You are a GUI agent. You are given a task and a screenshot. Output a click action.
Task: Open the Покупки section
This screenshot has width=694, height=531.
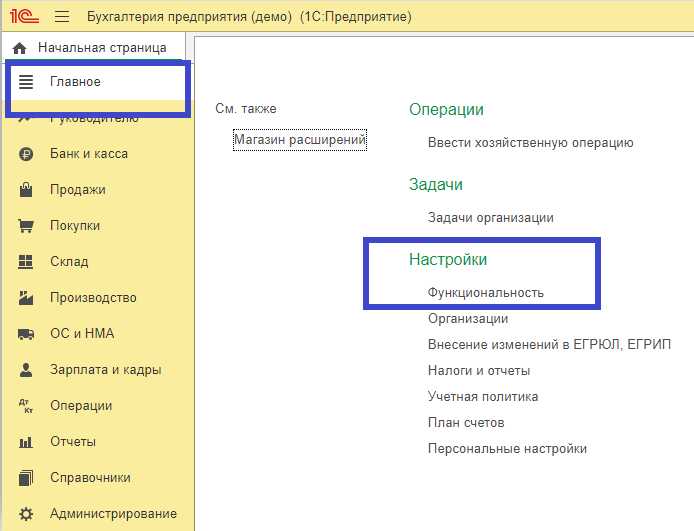75,226
